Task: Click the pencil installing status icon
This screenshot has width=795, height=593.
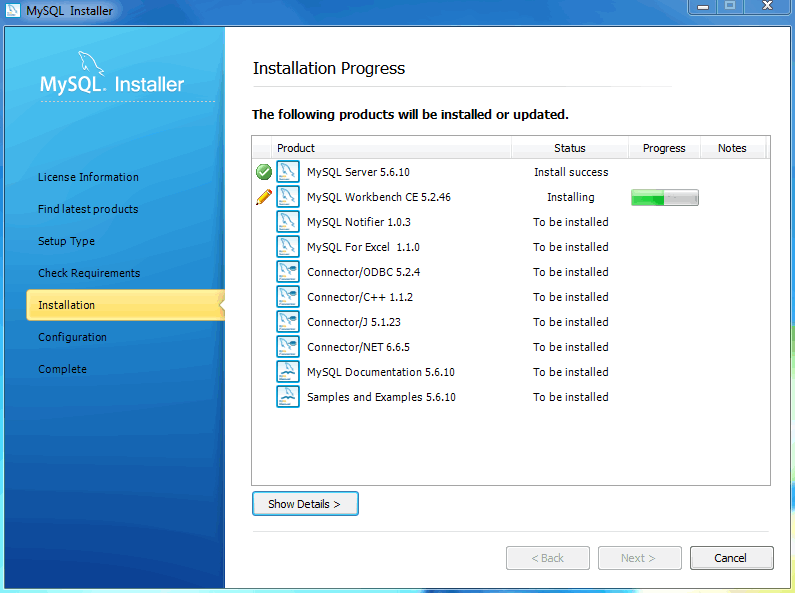Action: (x=264, y=197)
